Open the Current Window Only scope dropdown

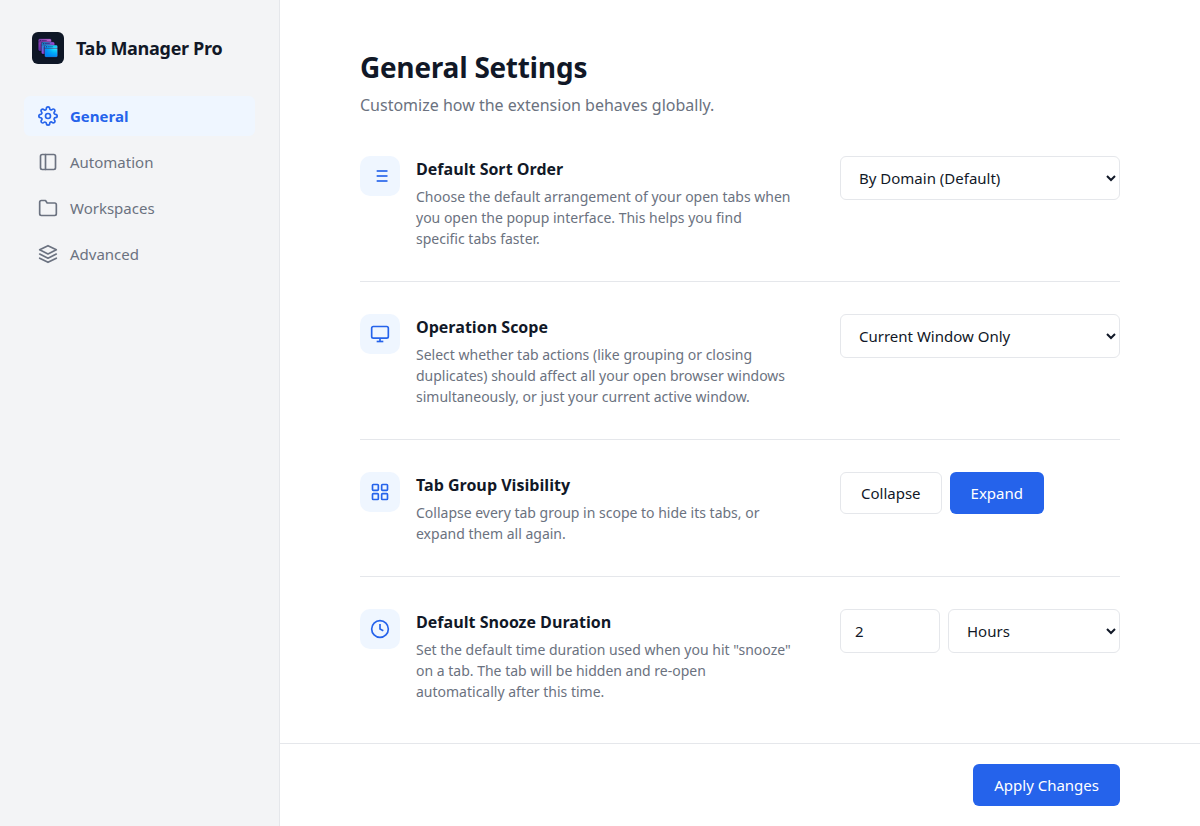980,336
